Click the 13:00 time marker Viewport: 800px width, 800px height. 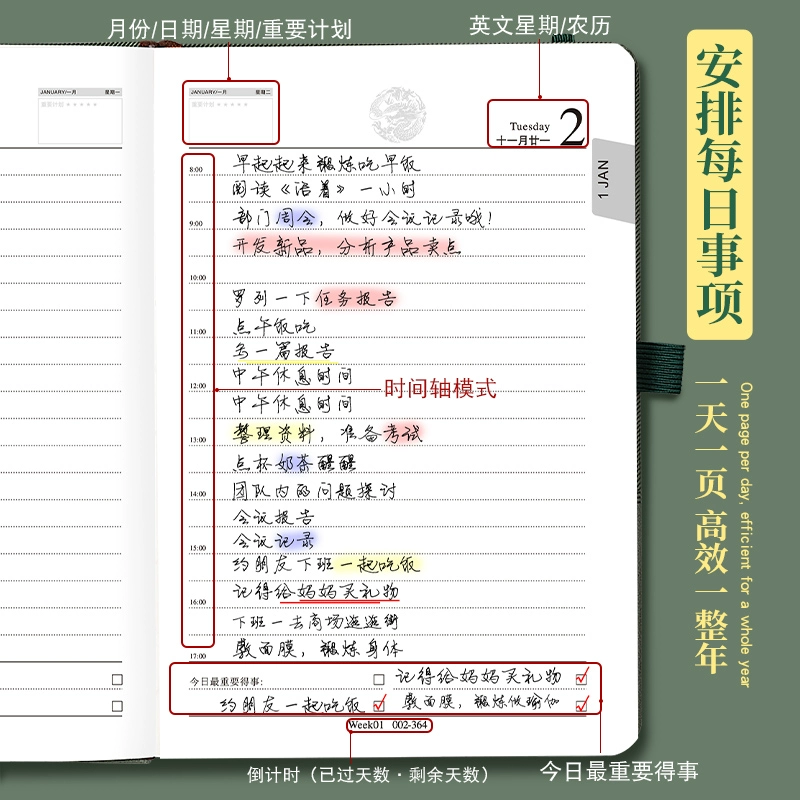point(198,440)
